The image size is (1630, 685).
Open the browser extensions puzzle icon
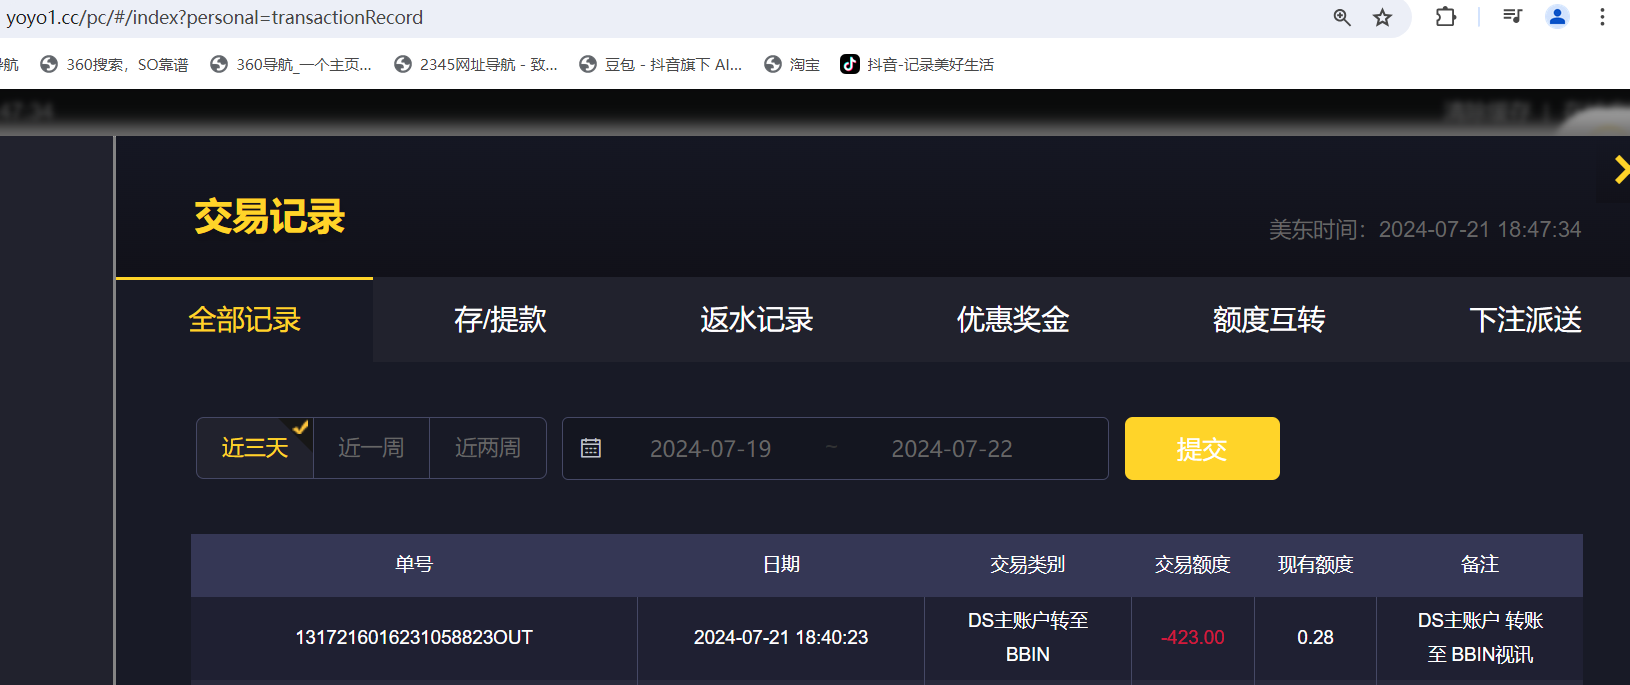tap(1445, 17)
